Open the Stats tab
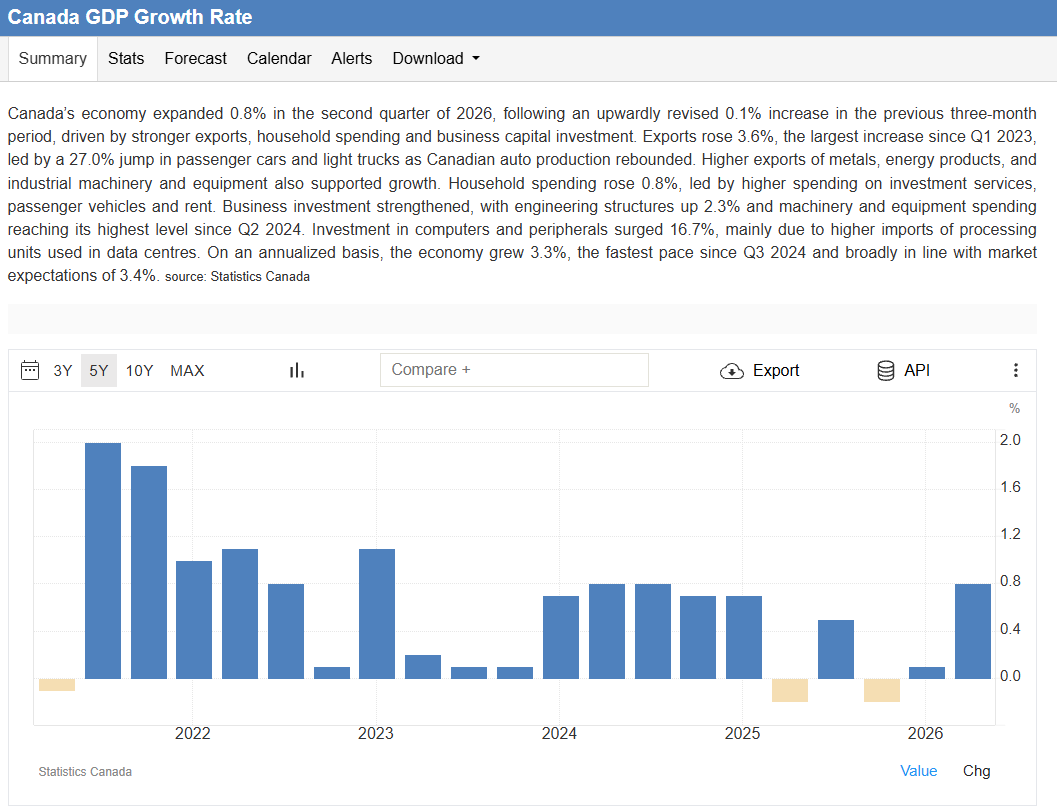This screenshot has width=1057, height=810. click(126, 59)
